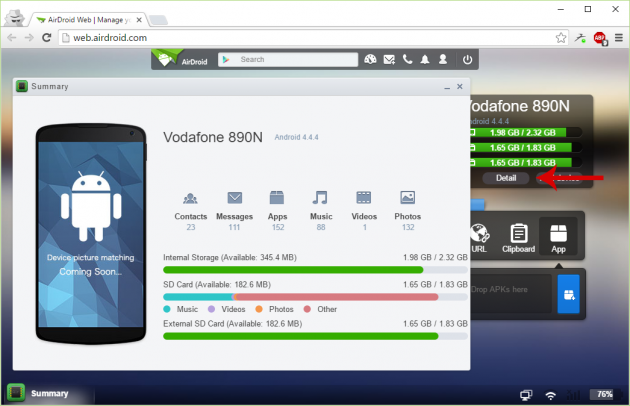
Task: Select the AirDroid Web browser tab
Action: 87,20
